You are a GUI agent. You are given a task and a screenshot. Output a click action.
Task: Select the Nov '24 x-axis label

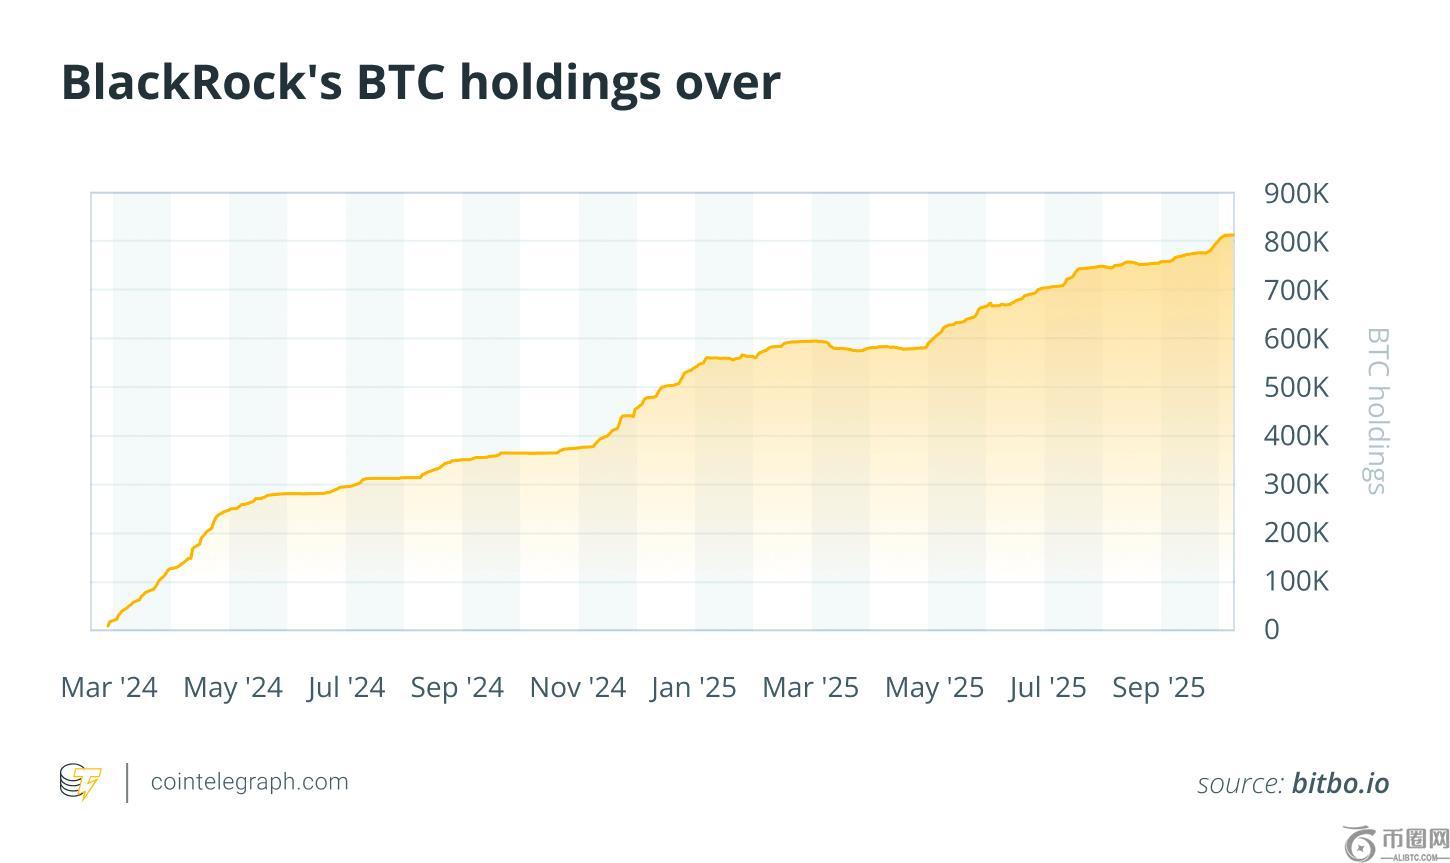click(x=578, y=688)
